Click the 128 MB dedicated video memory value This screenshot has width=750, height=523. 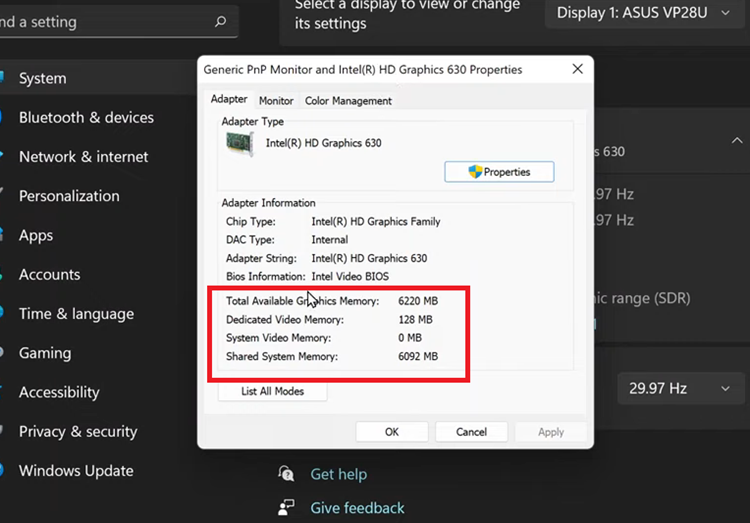[x=415, y=320]
